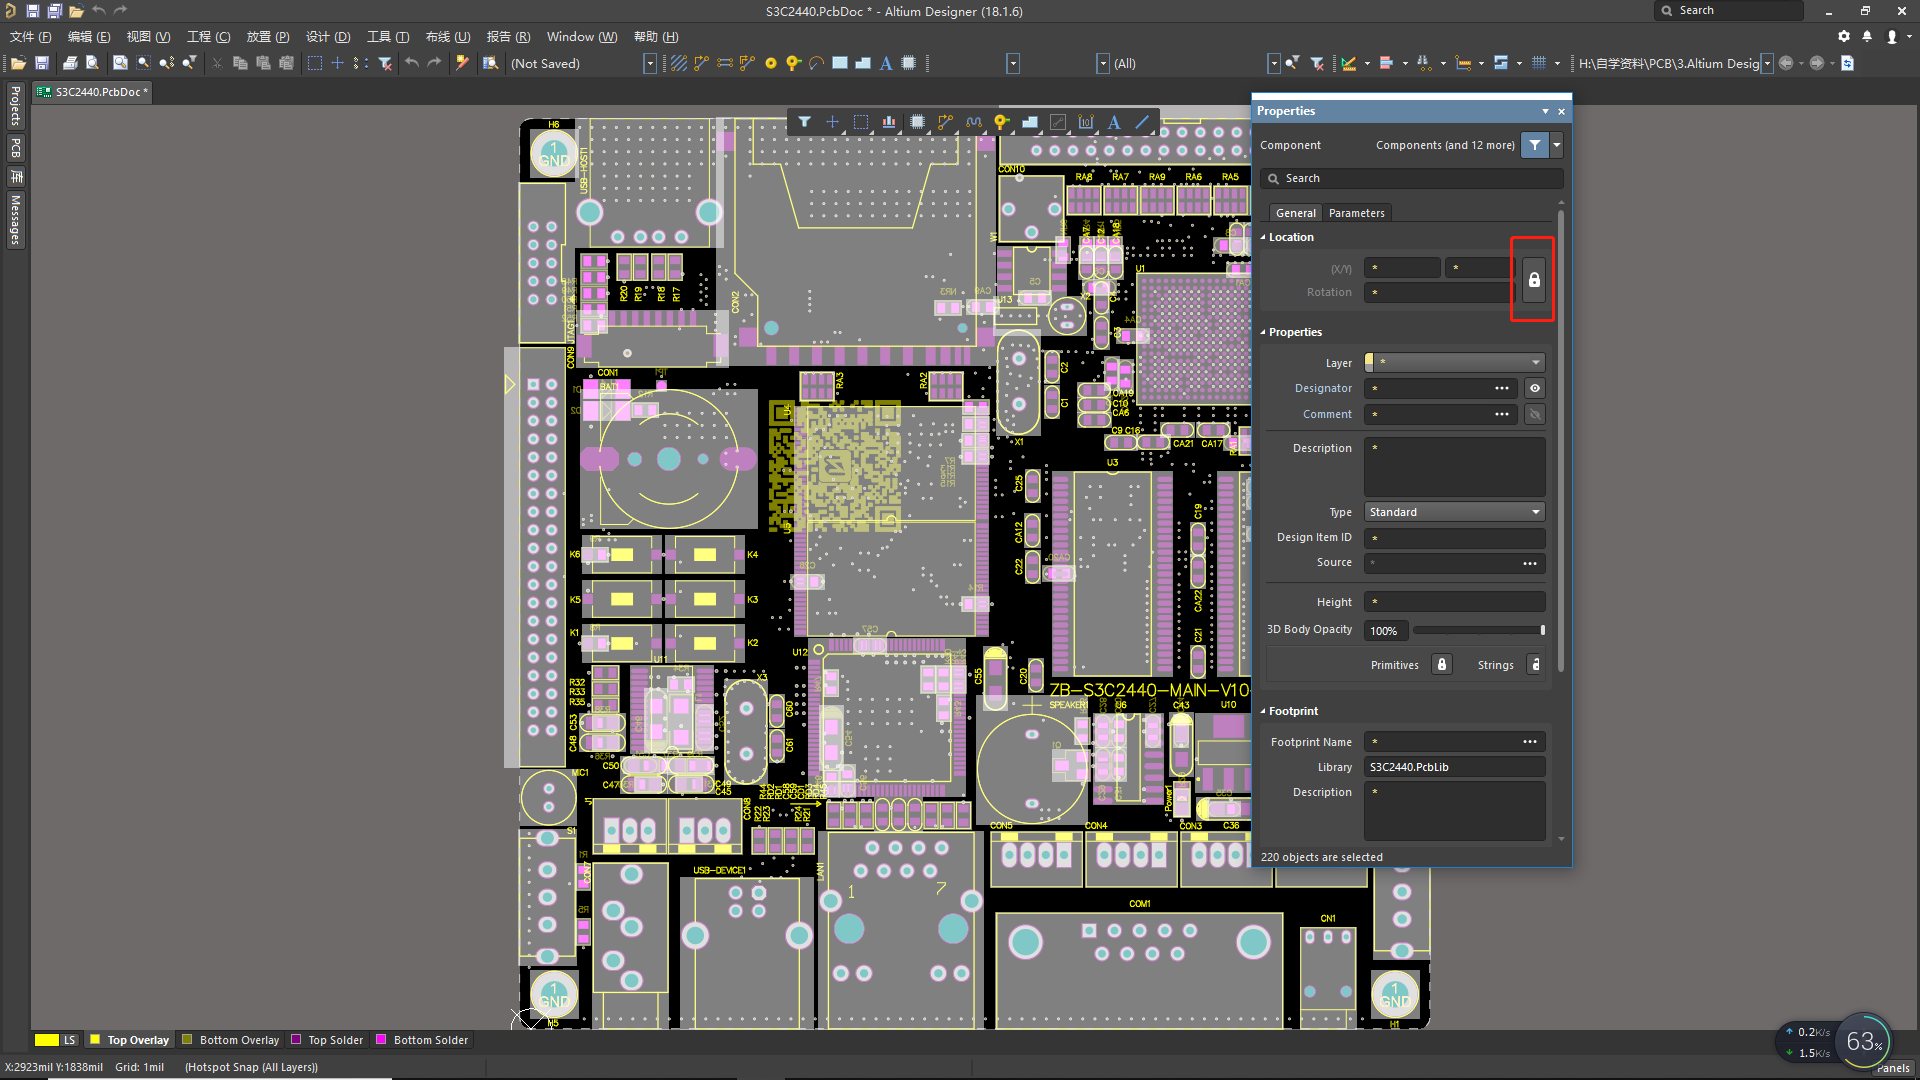Place a text string from the main toolbar
Viewport: 1920px width, 1080px height.
886,63
